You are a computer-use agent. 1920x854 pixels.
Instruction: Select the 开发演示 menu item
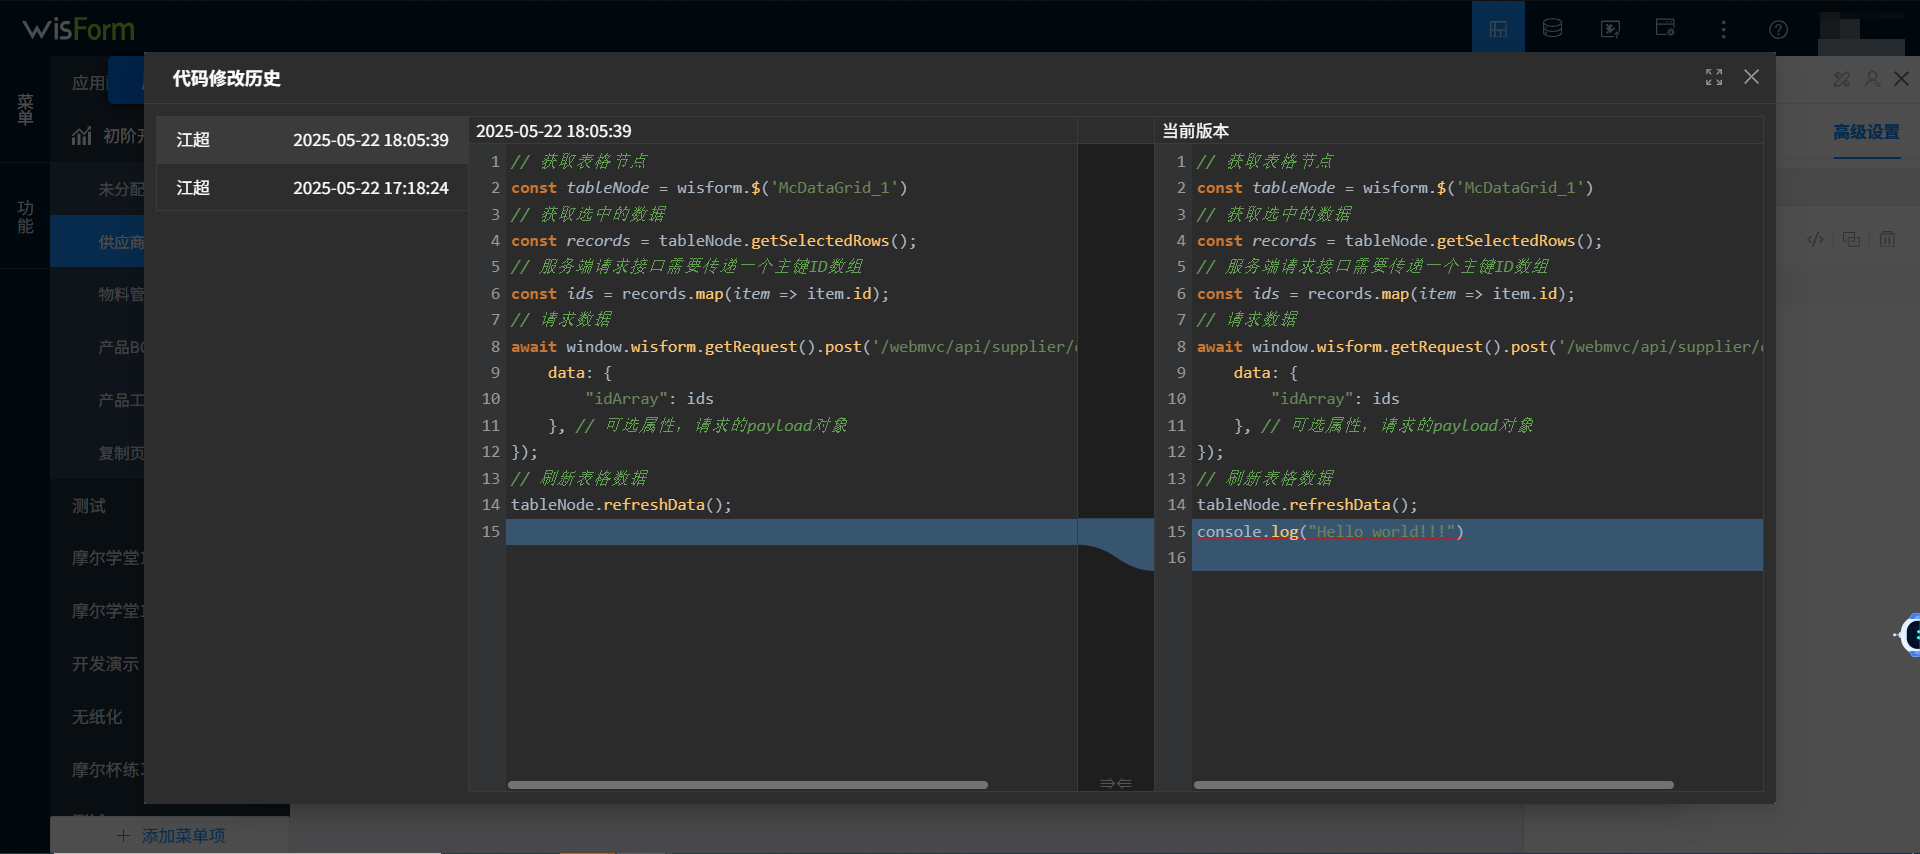(x=105, y=664)
